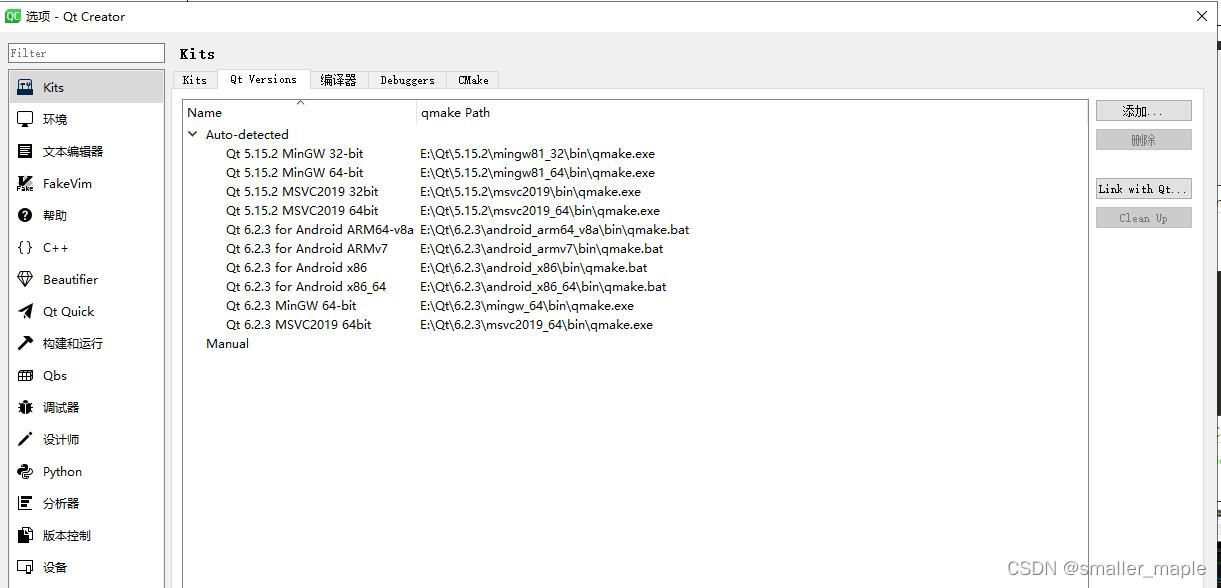Image resolution: width=1221 pixels, height=588 pixels.
Task: Click the 删除 button
Action: point(1143,140)
